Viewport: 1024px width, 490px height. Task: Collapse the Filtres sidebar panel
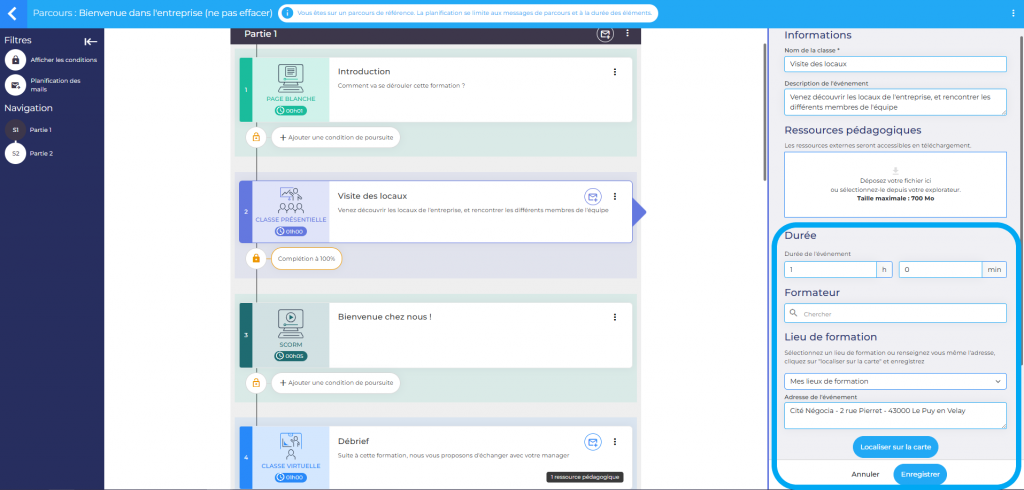click(x=90, y=41)
